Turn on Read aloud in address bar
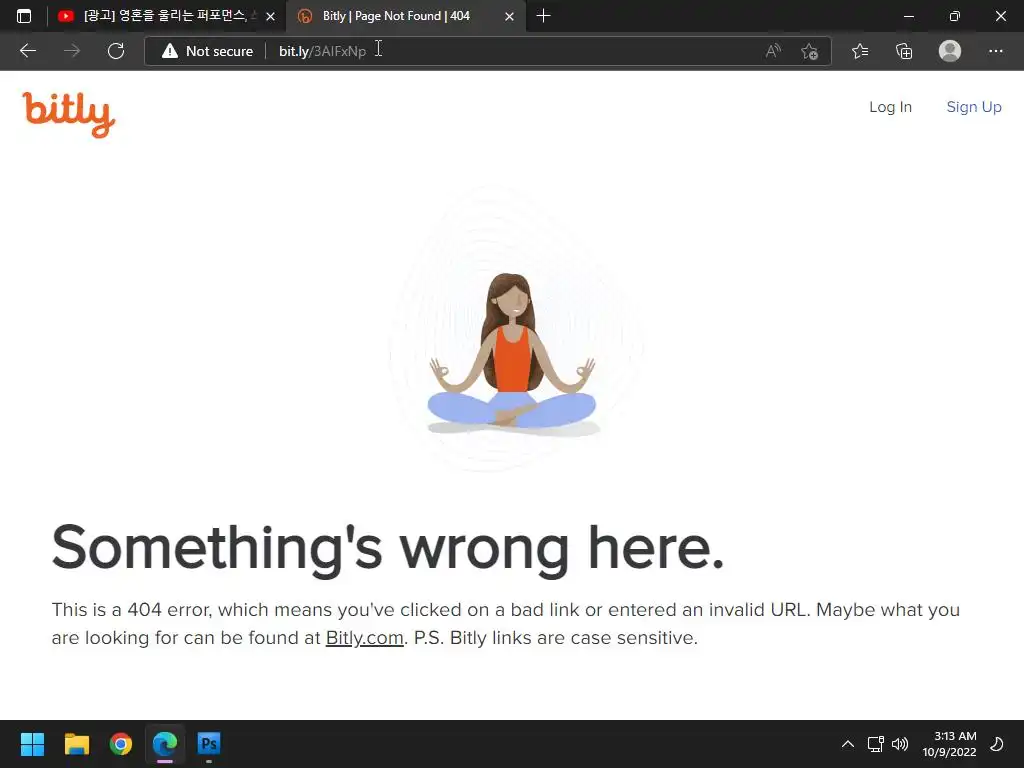Image resolution: width=1024 pixels, height=768 pixels. 773,51
